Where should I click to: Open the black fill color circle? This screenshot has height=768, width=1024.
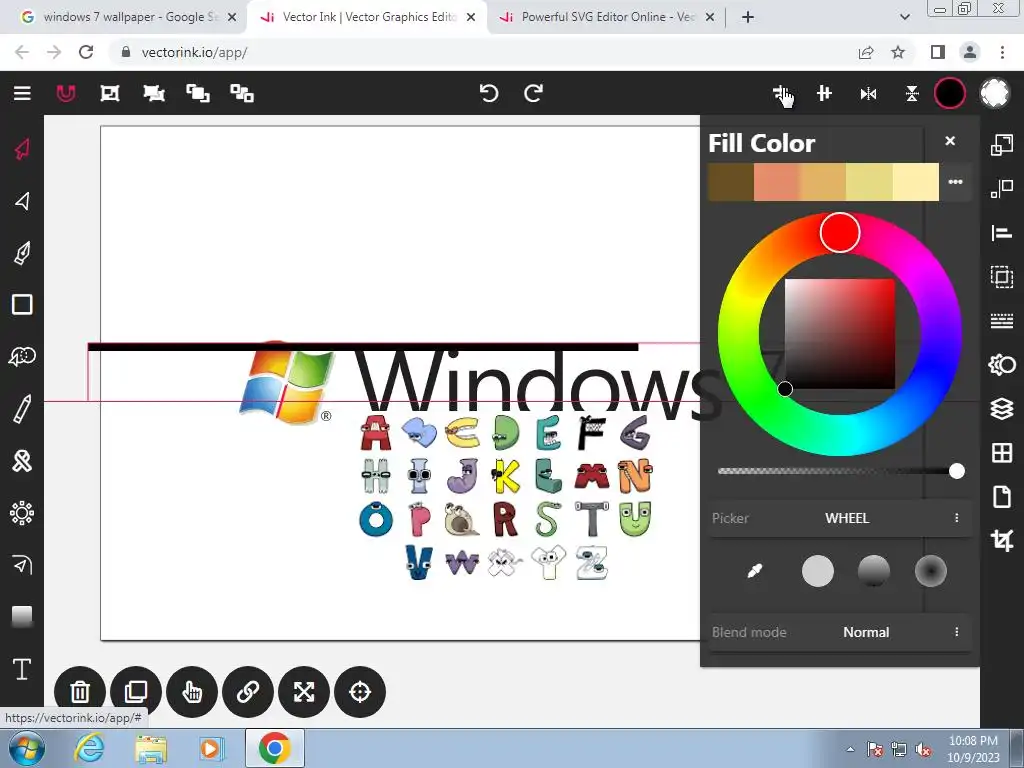(950, 93)
